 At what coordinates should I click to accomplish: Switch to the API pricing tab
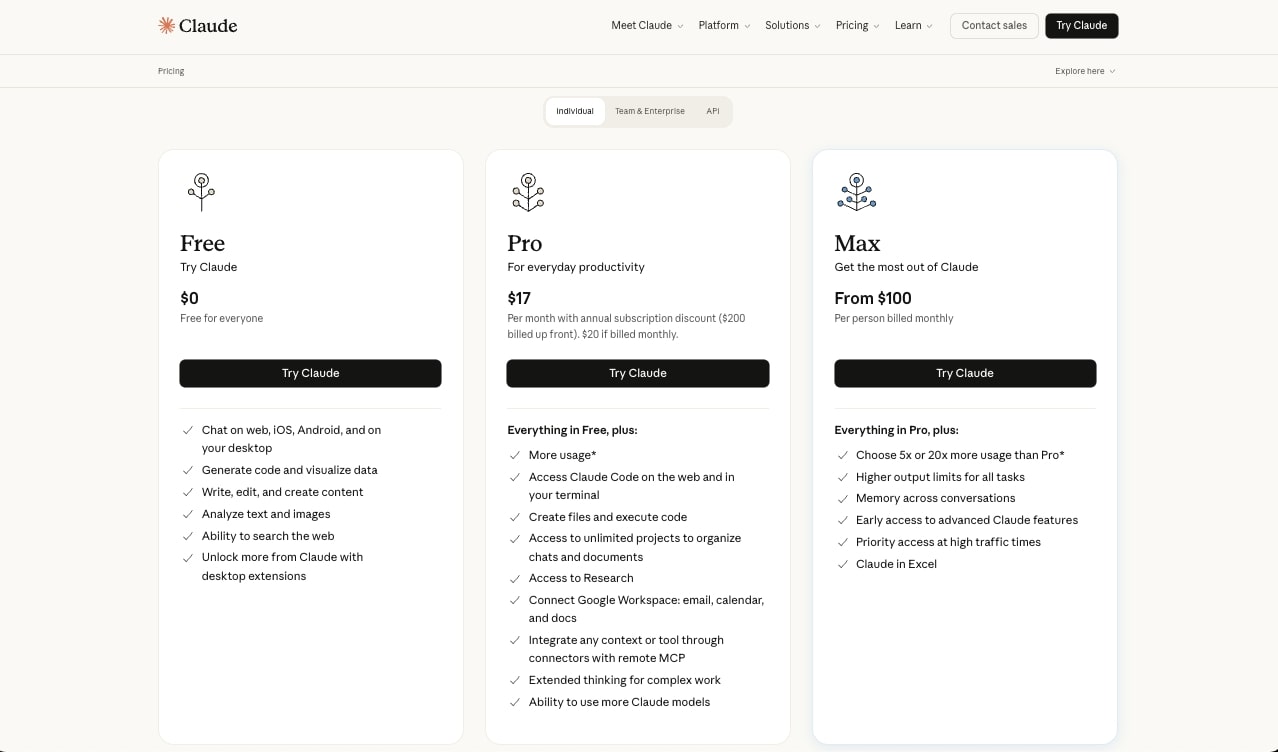coord(713,111)
